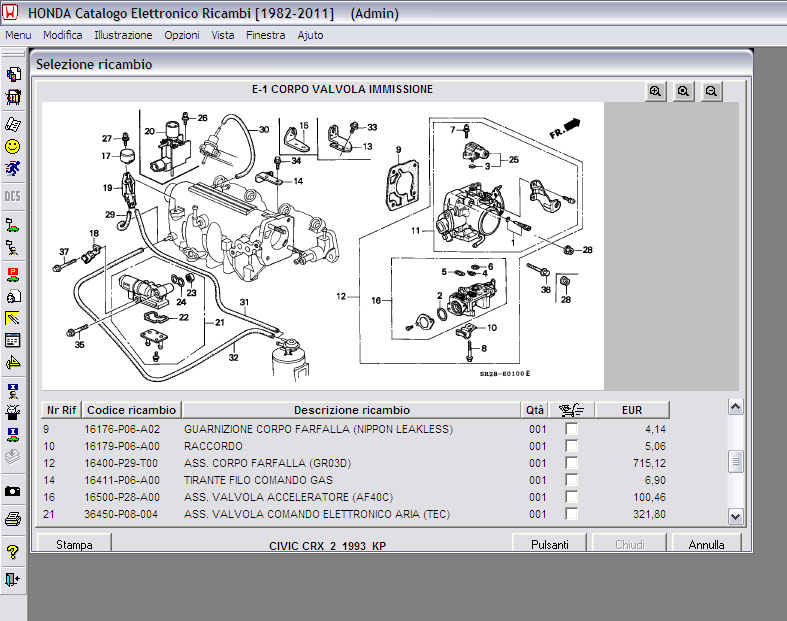Viewport: 787px width, 621px height.
Task: Click the running man sidebar icon
Action: pyautogui.click(x=13, y=168)
